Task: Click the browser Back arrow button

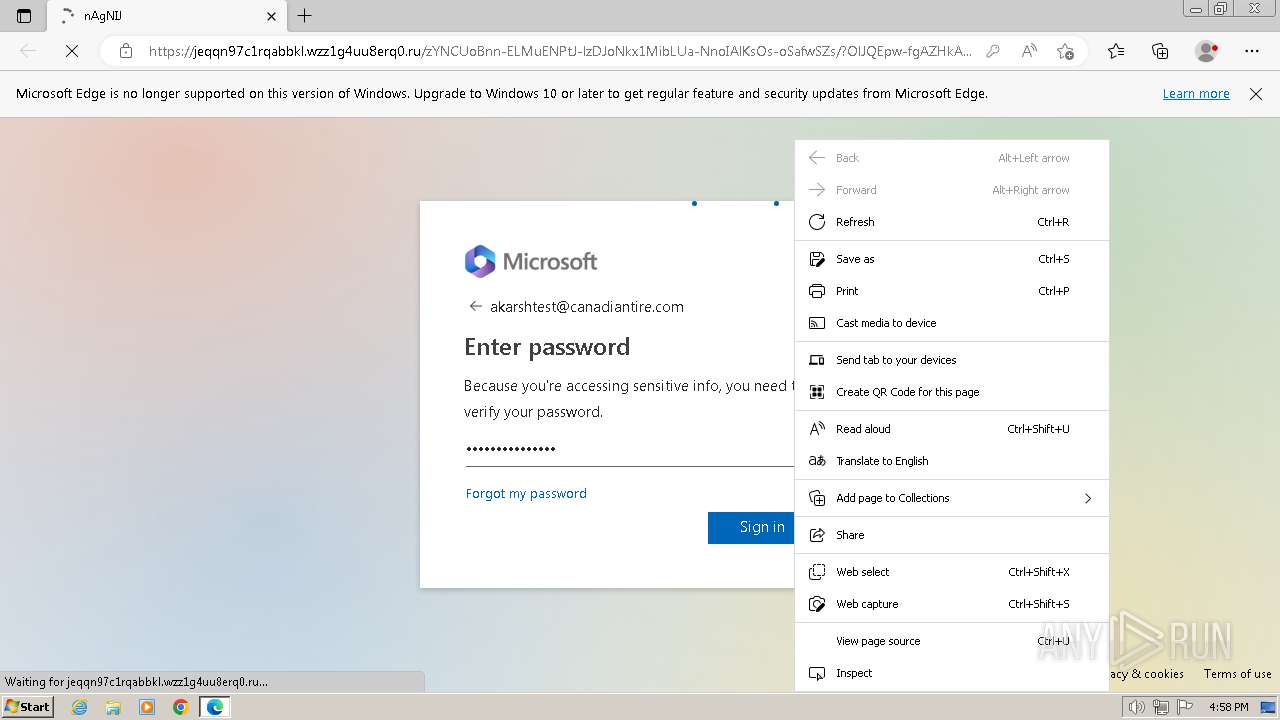Action: (x=28, y=51)
